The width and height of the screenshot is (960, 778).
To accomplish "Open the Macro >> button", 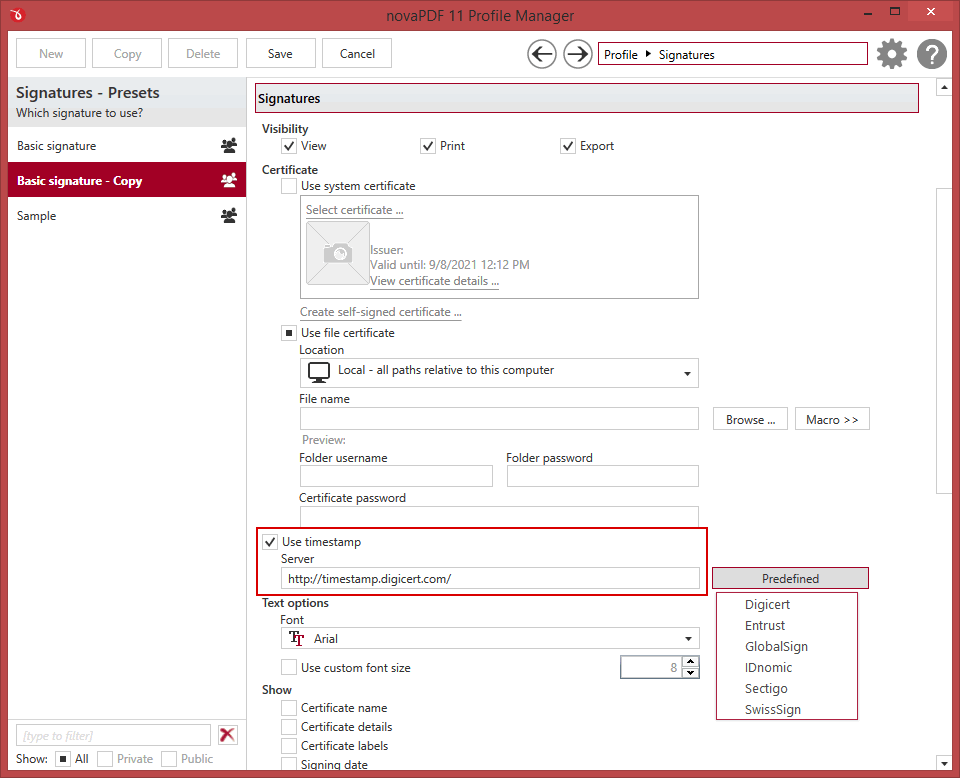I will pos(832,419).
